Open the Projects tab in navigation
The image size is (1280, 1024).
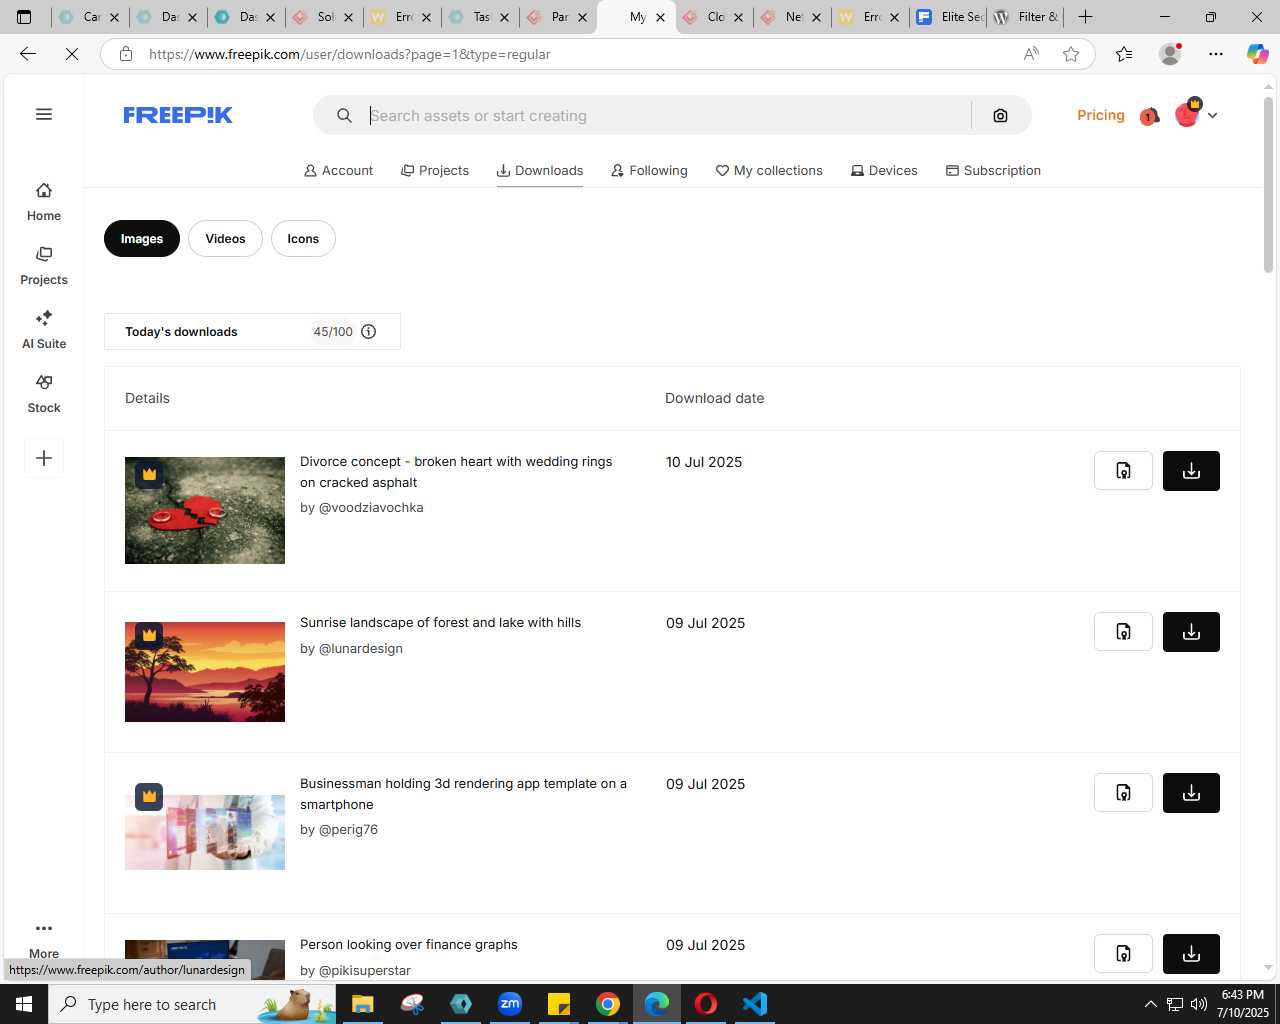click(x=434, y=171)
